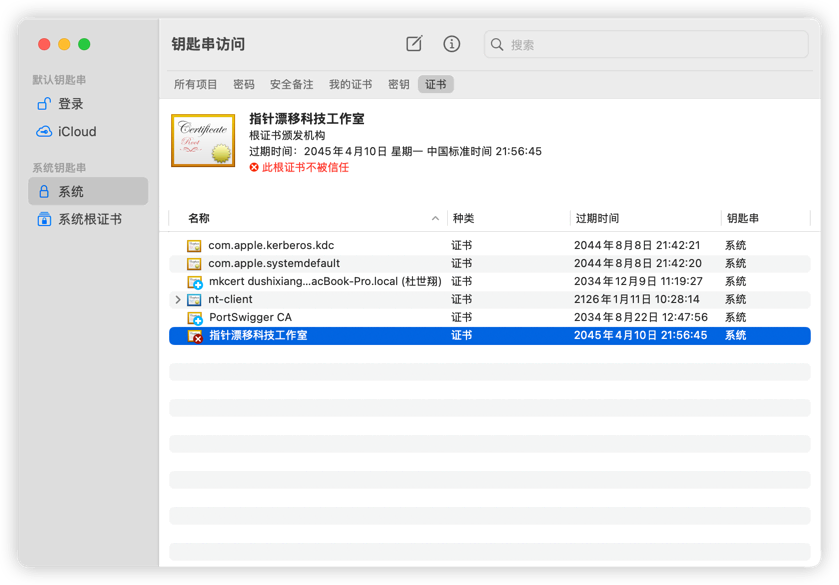Select the 系统 keychain in sidebar
839x585 pixels.
pos(70,192)
